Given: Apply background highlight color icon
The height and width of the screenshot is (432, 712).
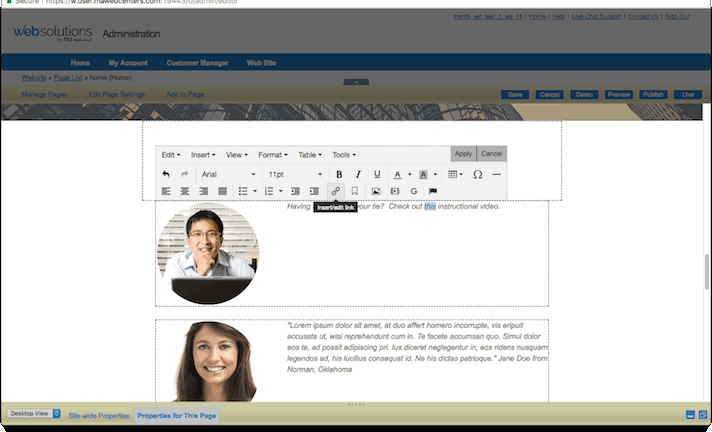Looking at the screenshot, I should [423, 174].
